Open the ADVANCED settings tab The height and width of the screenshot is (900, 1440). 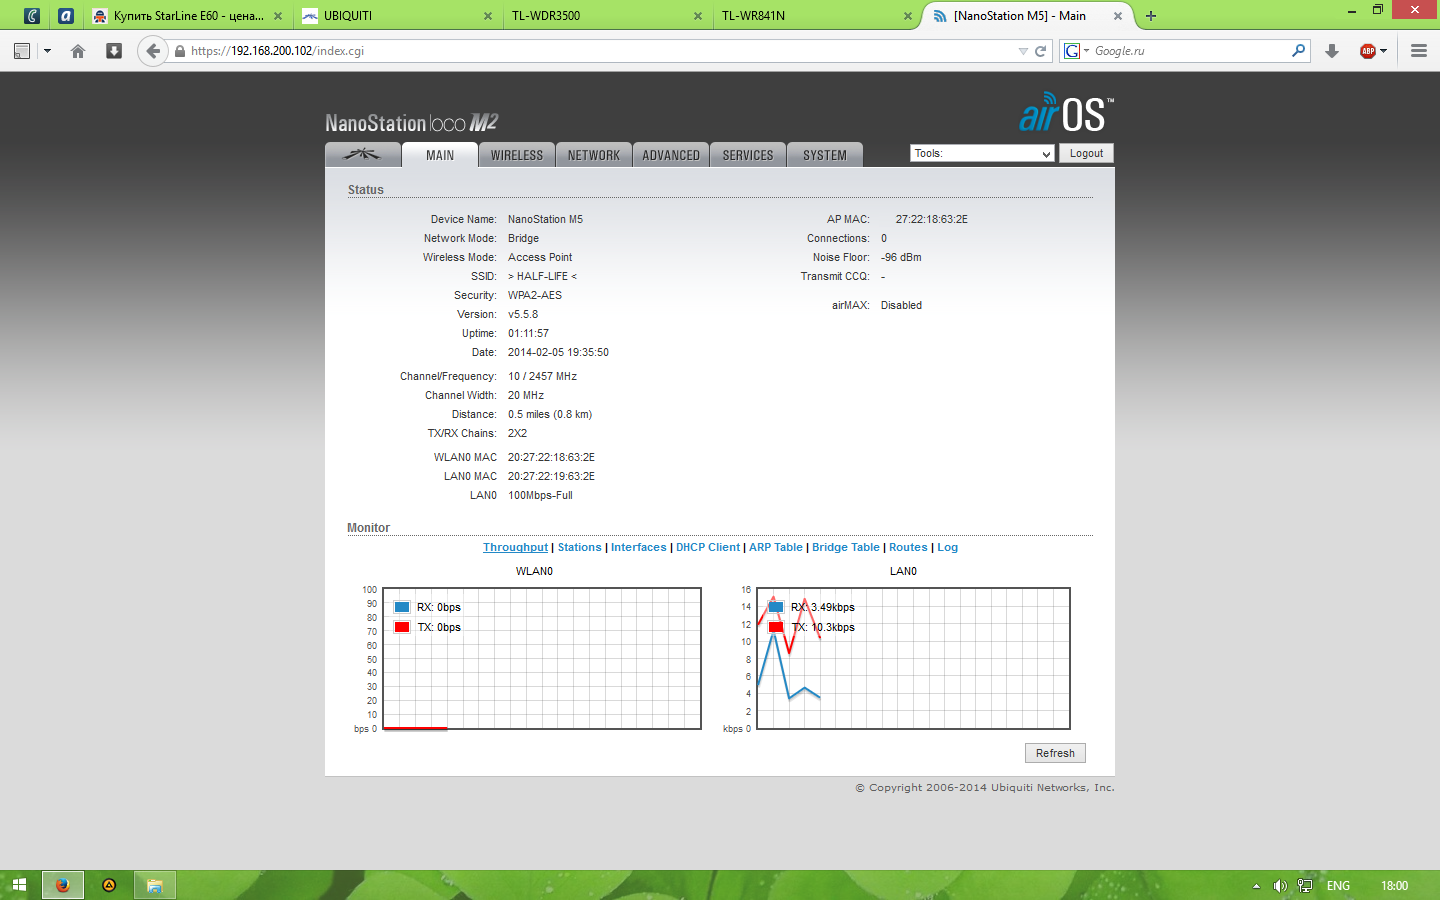point(671,155)
